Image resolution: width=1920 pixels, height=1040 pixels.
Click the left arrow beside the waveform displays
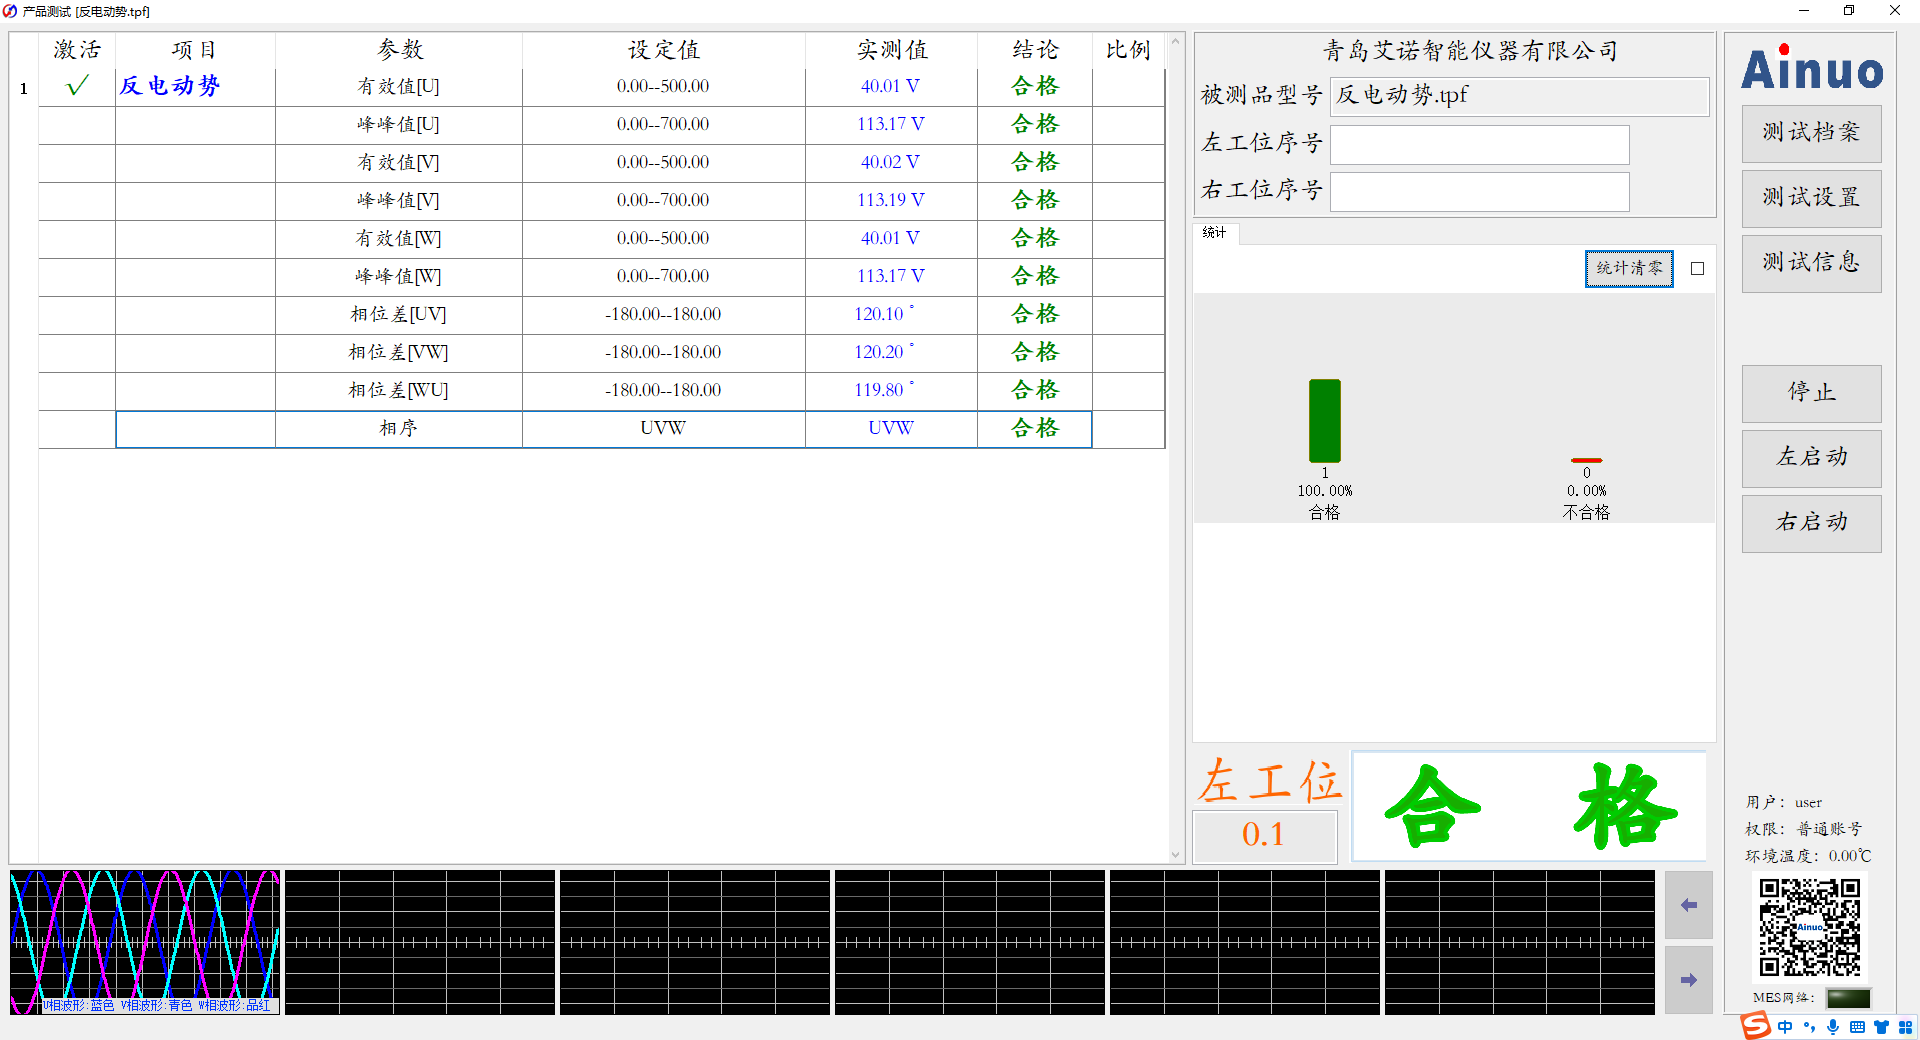[x=1688, y=906]
